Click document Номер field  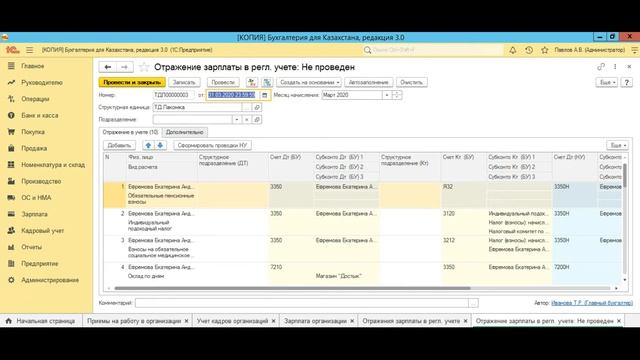pyautogui.click(x=173, y=95)
